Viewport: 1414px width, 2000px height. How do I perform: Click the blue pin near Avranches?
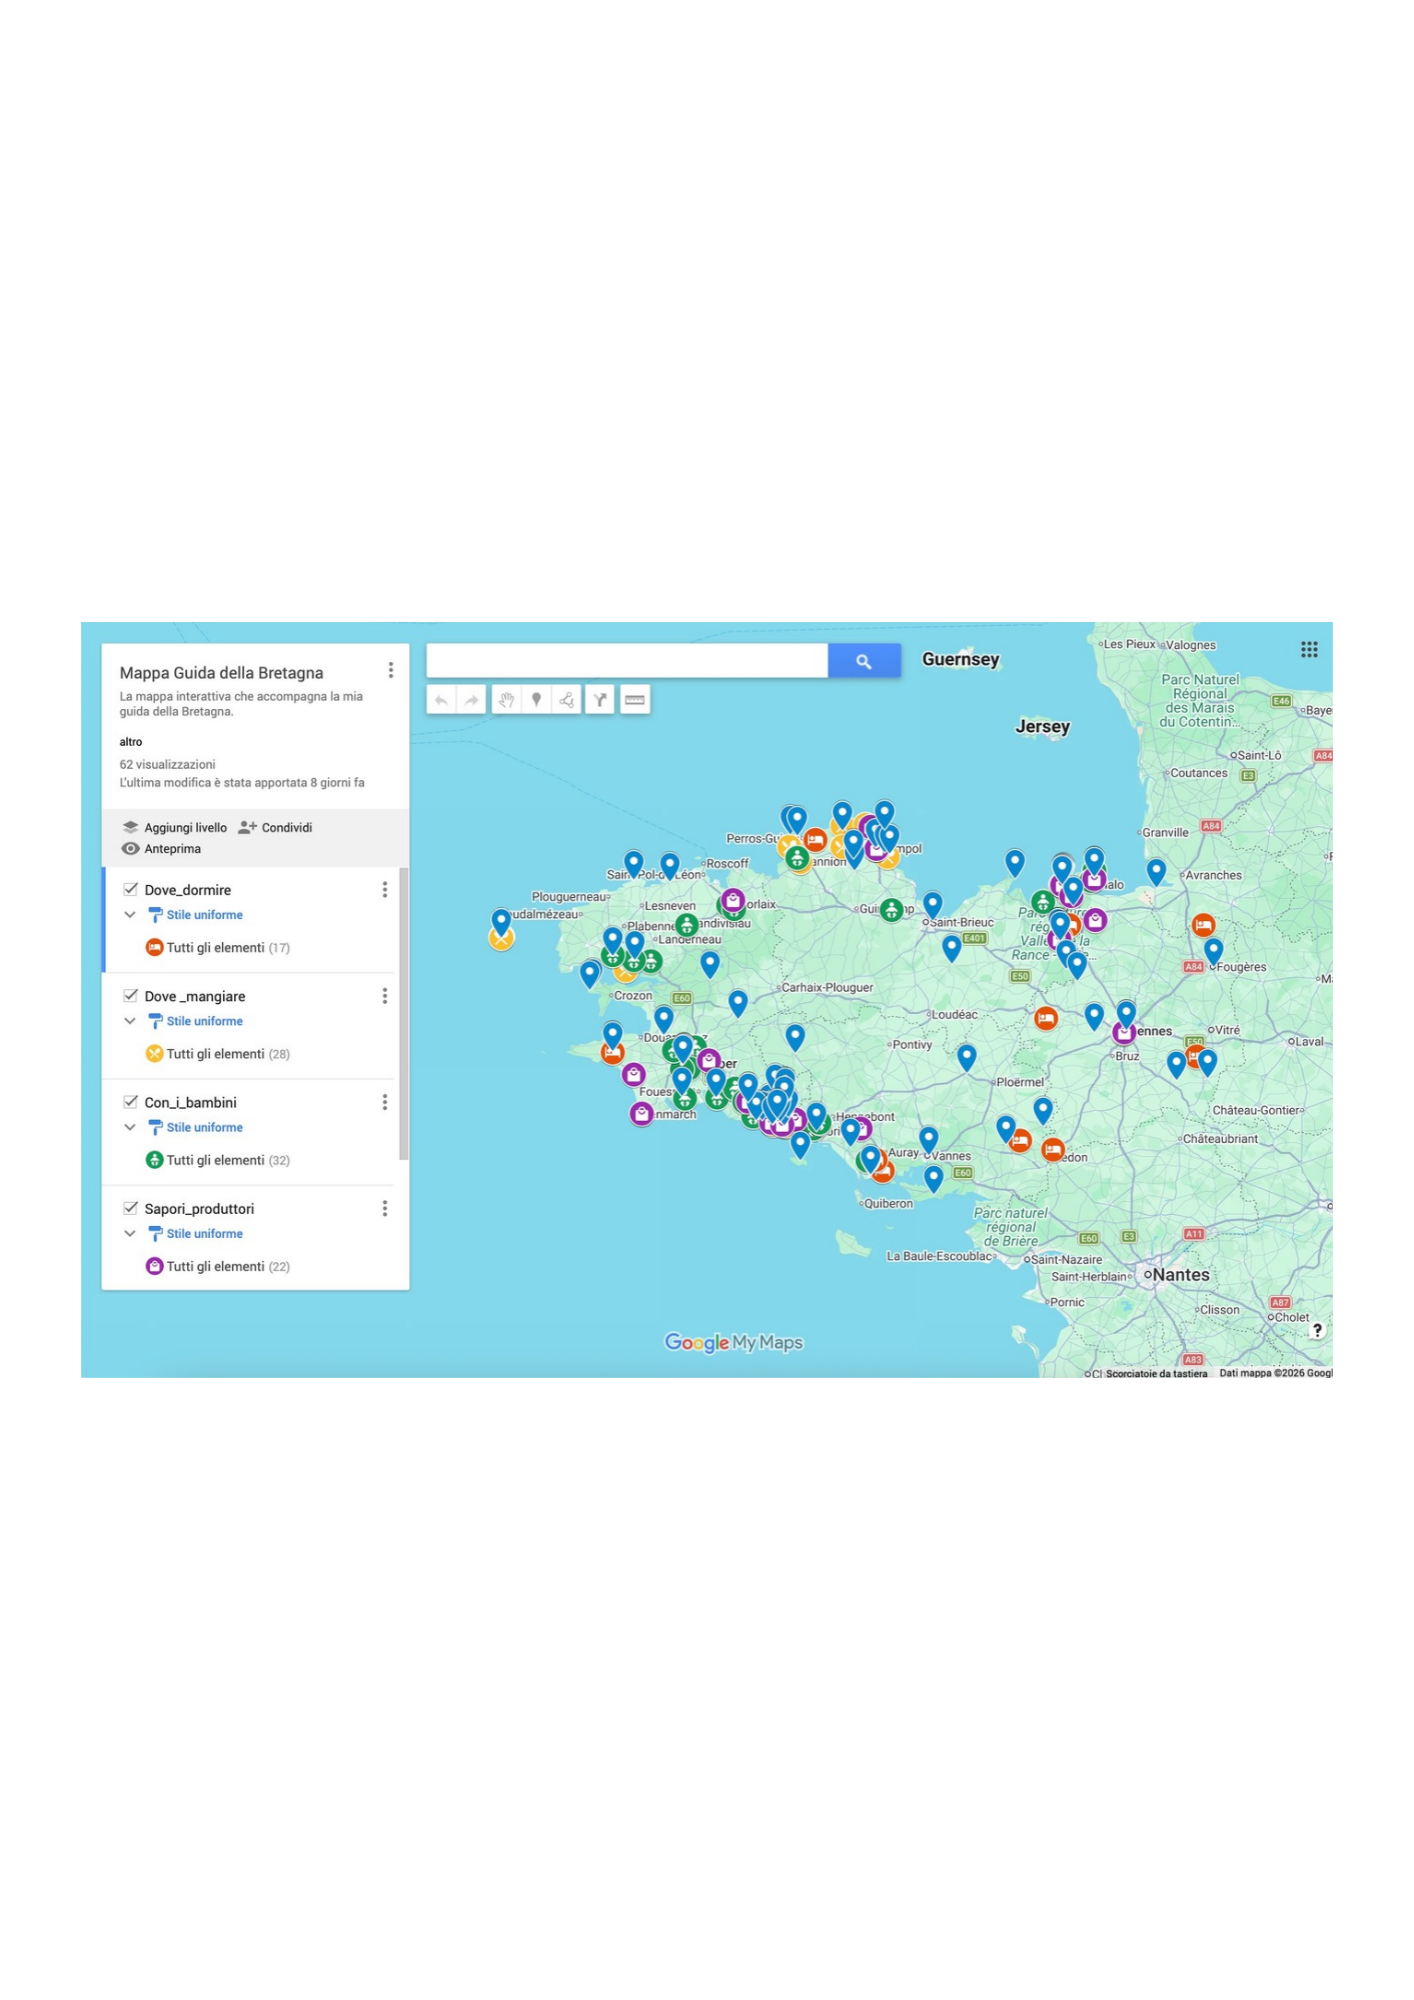click(x=1157, y=872)
